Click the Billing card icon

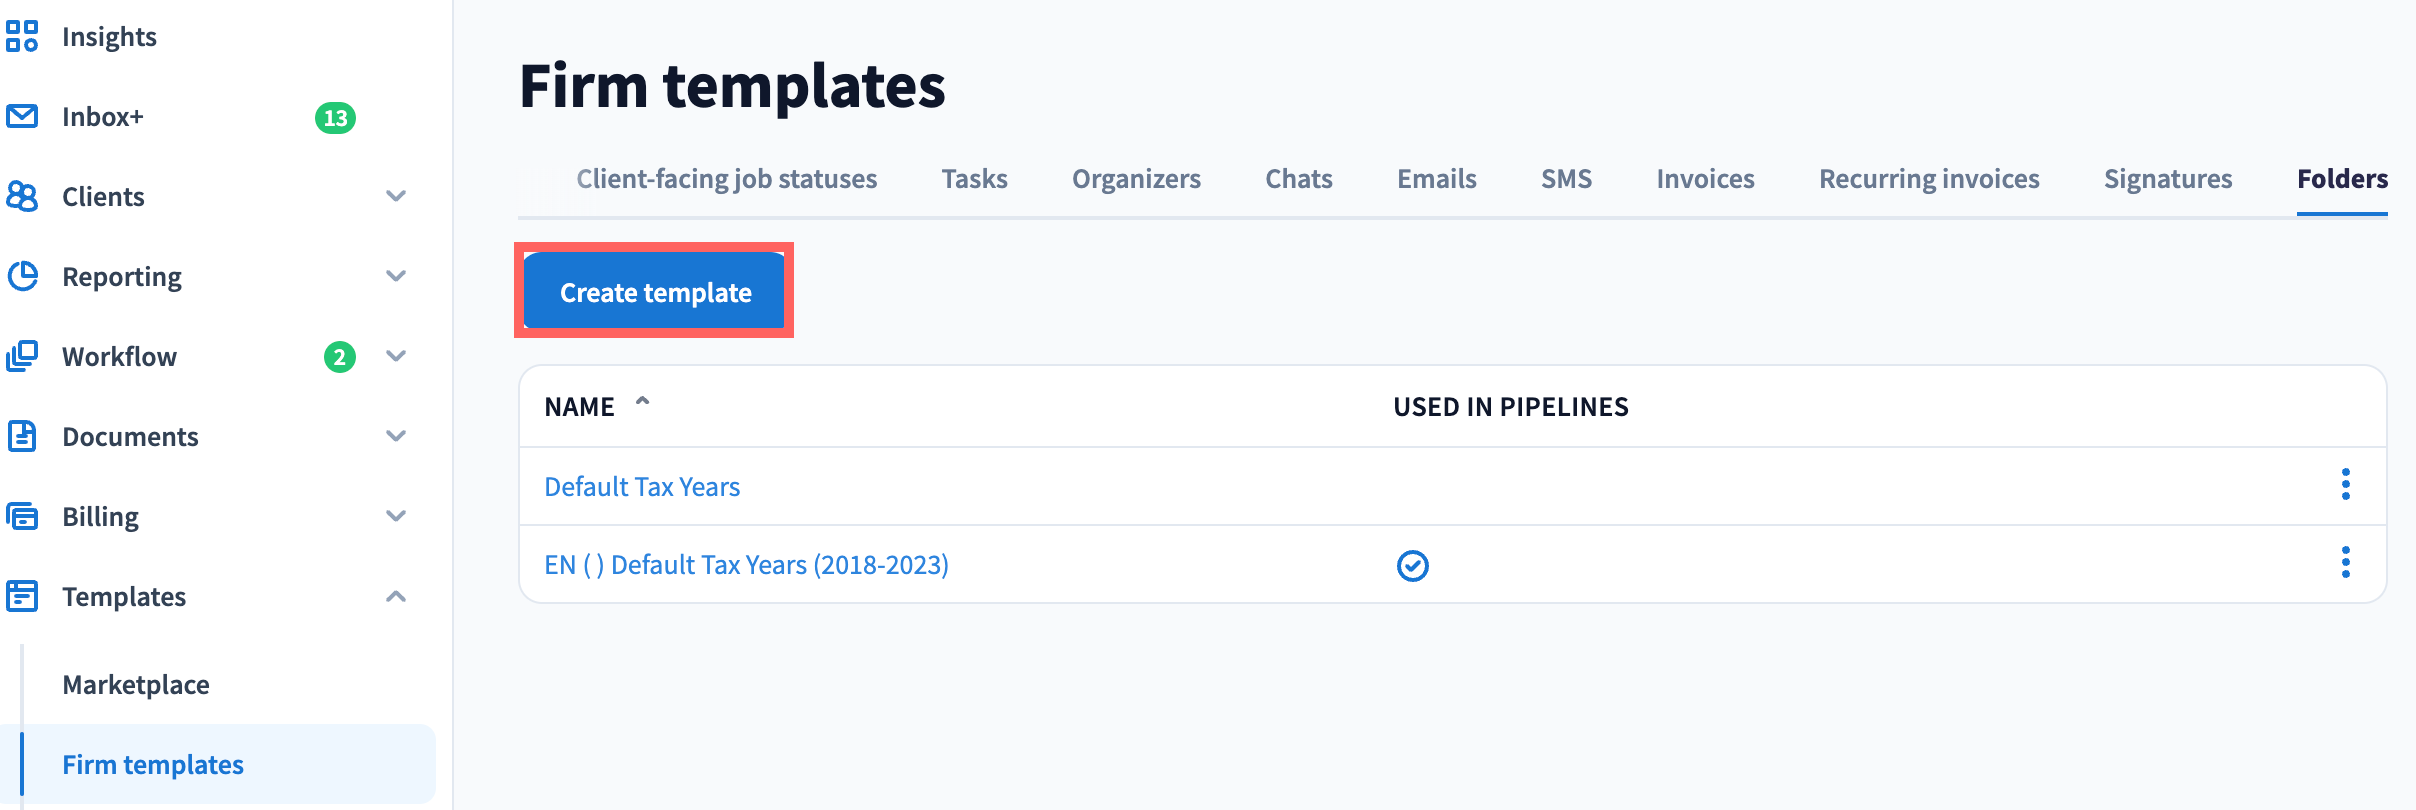(x=22, y=516)
